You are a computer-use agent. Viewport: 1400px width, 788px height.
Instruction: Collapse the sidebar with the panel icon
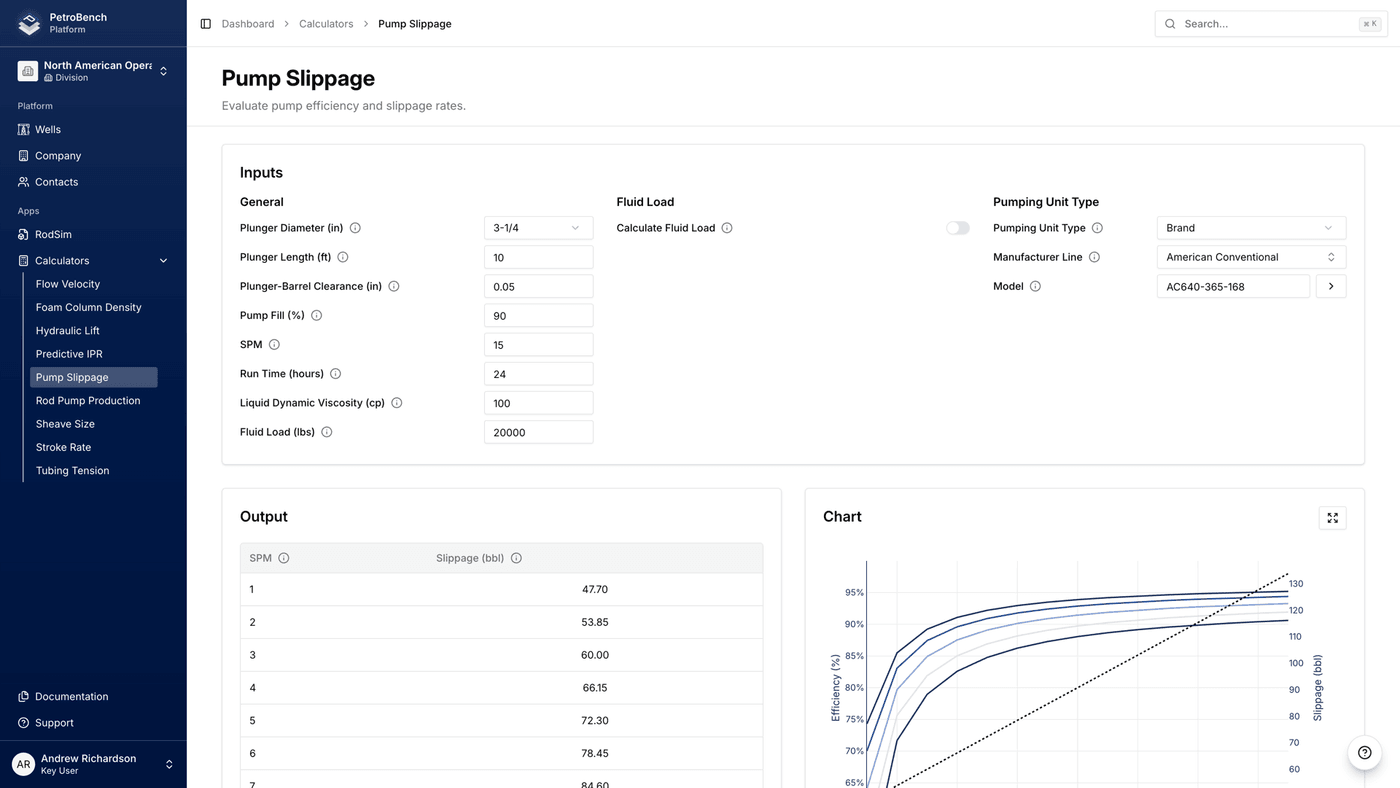click(x=205, y=23)
